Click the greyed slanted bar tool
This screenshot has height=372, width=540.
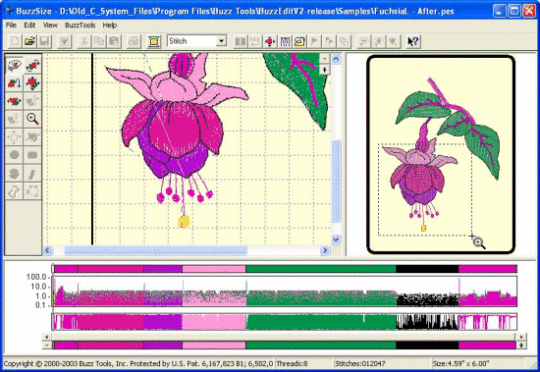click(x=32, y=173)
